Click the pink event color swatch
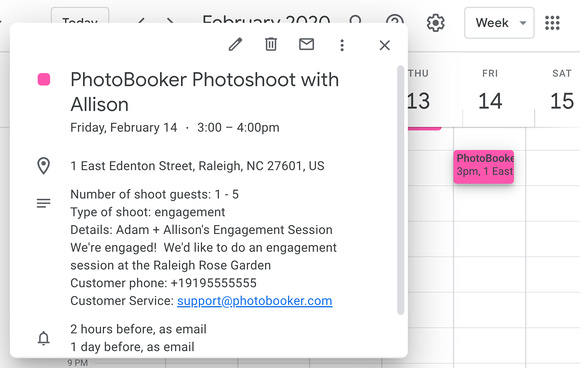The image size is (580, 368). click(x=44, y=80)
